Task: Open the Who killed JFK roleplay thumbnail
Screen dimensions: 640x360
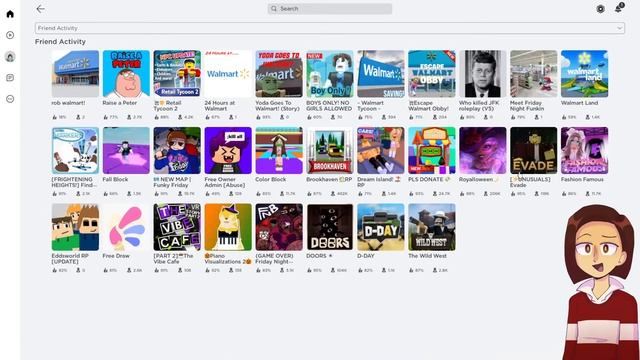Action: (x=483, y=74)
